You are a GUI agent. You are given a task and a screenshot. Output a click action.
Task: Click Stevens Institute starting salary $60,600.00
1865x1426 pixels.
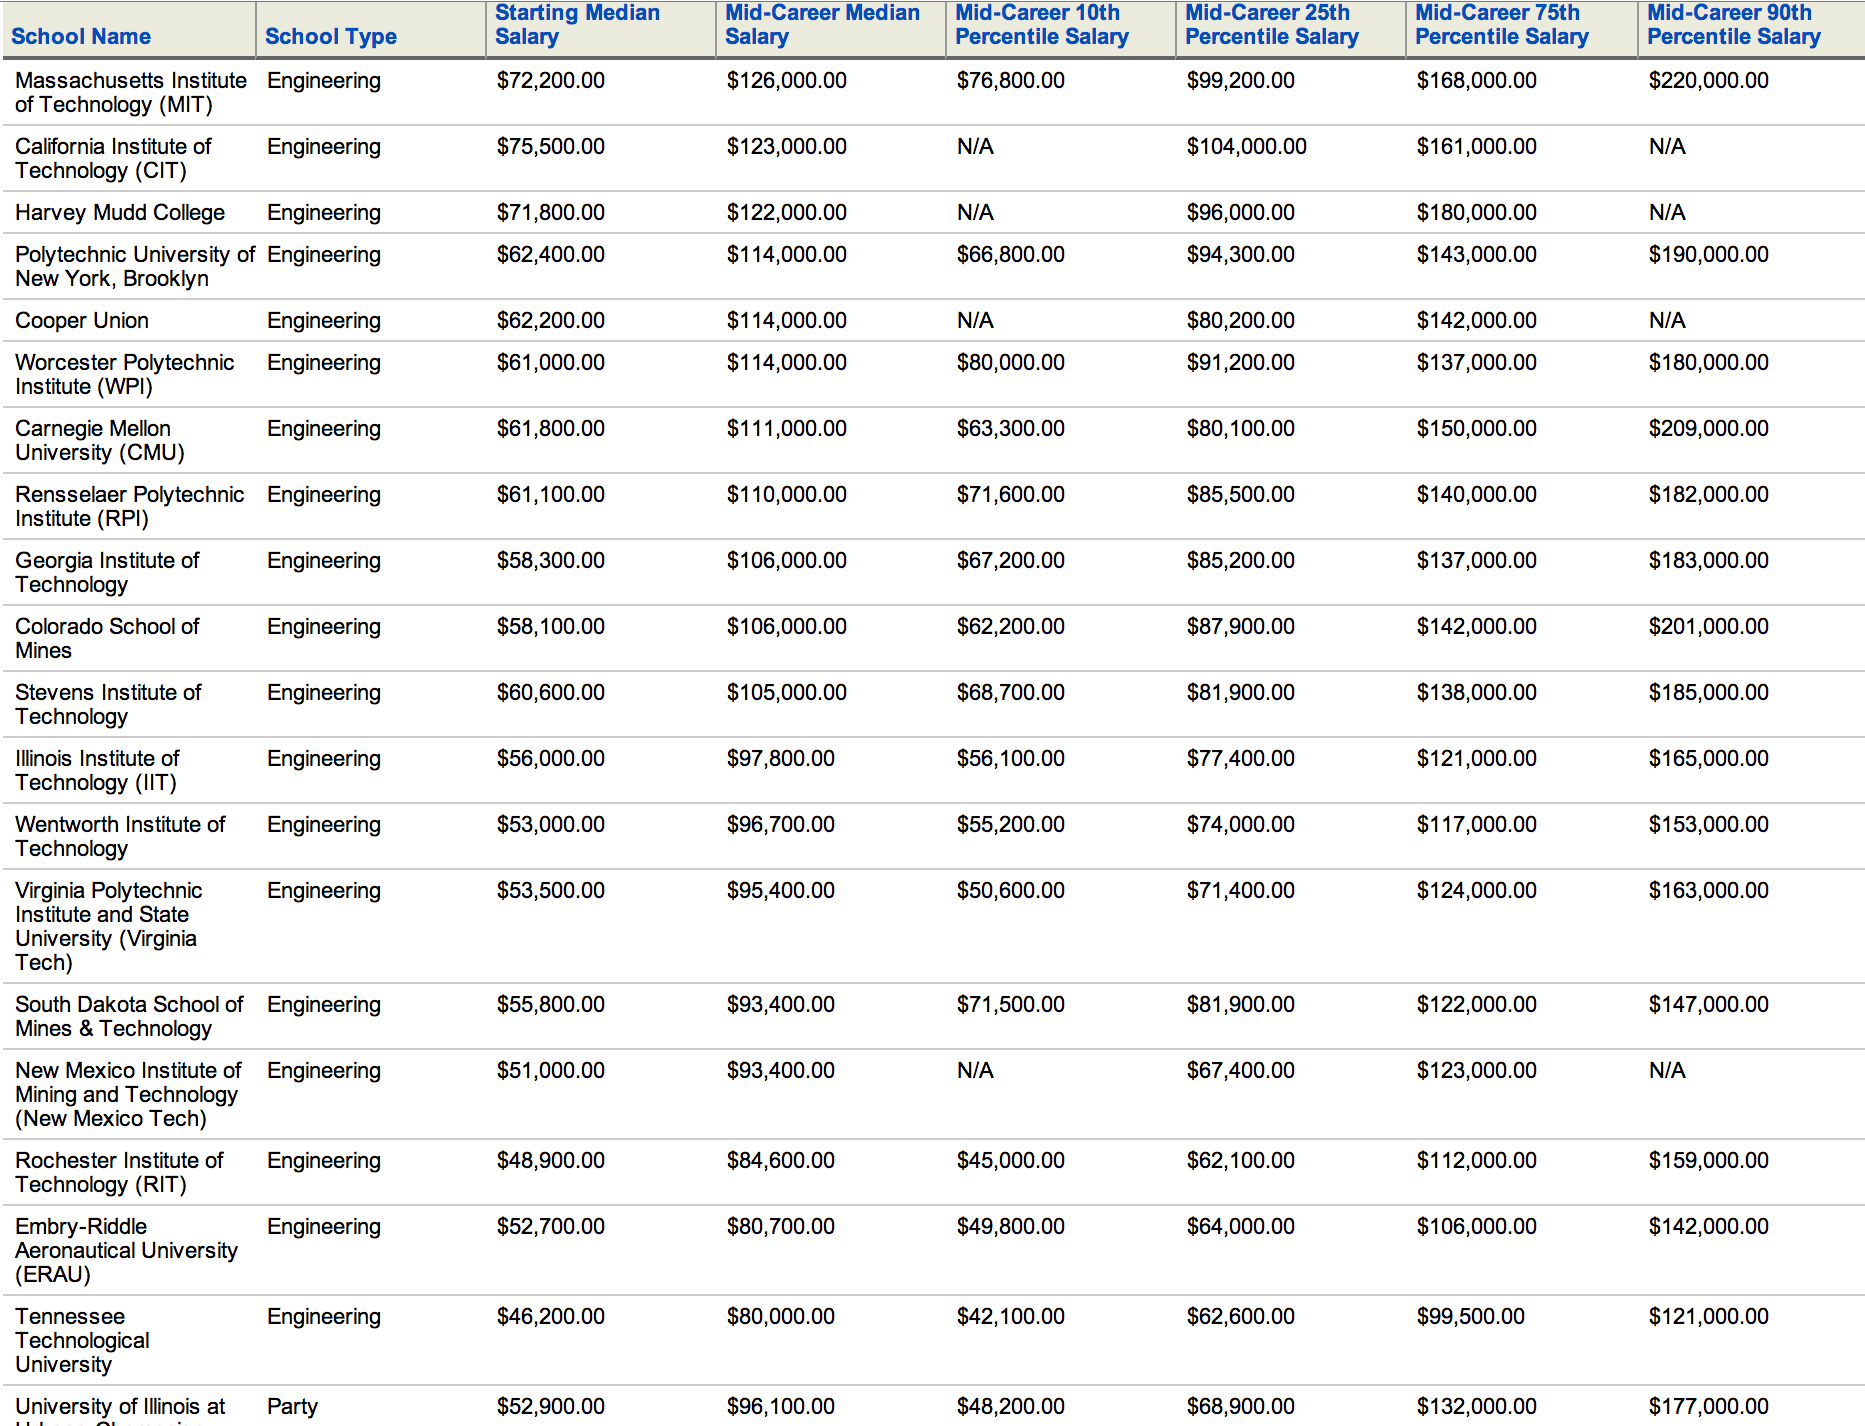click(x=551, y=692)
